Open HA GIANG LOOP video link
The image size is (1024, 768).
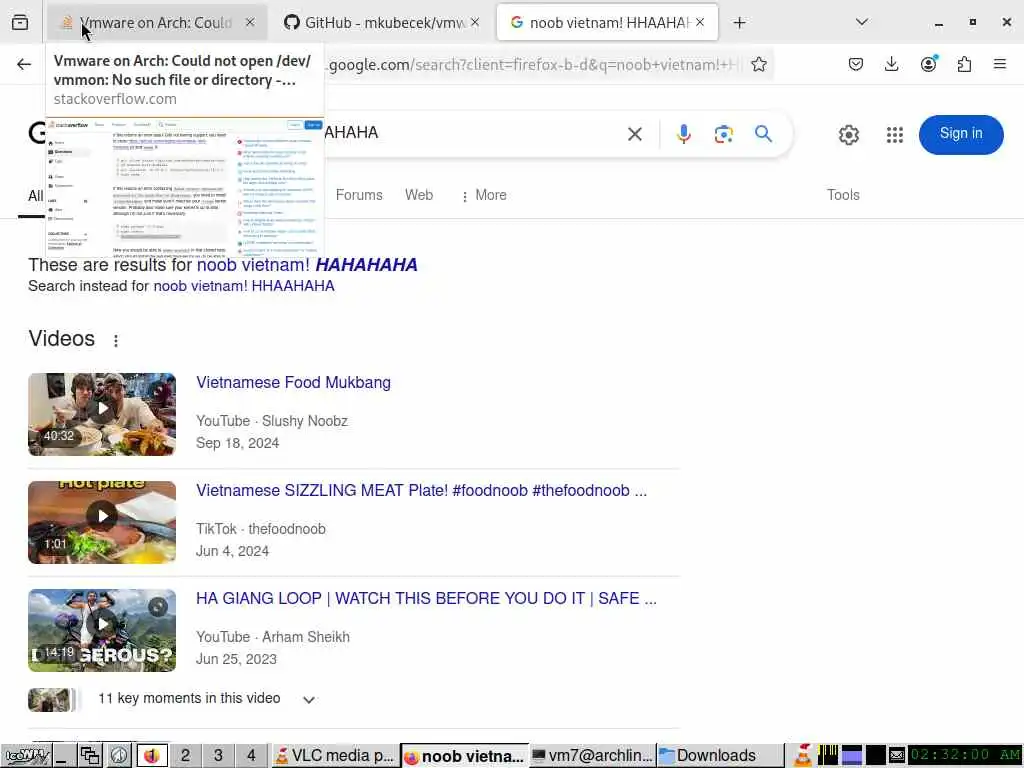tap(426, 598)
